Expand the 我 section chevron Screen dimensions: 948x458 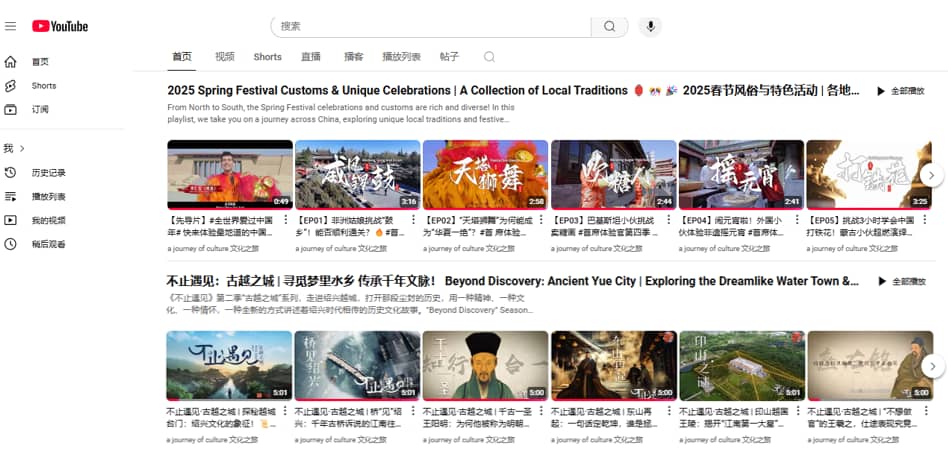(22, 148)
